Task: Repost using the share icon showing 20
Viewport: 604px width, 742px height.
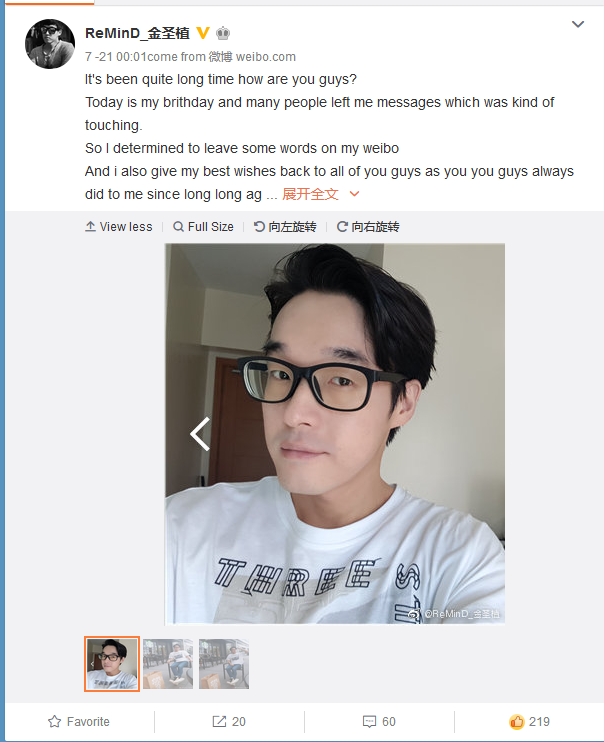Action: [229, 721]
